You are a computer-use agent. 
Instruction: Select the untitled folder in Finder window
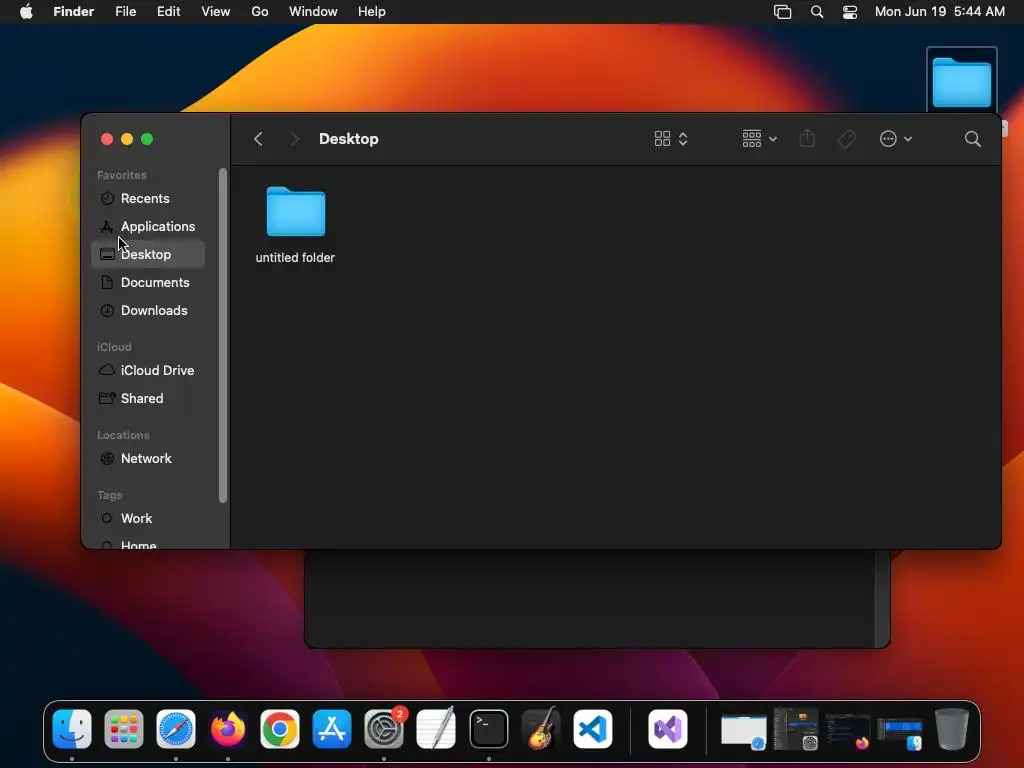pos(296,212)
